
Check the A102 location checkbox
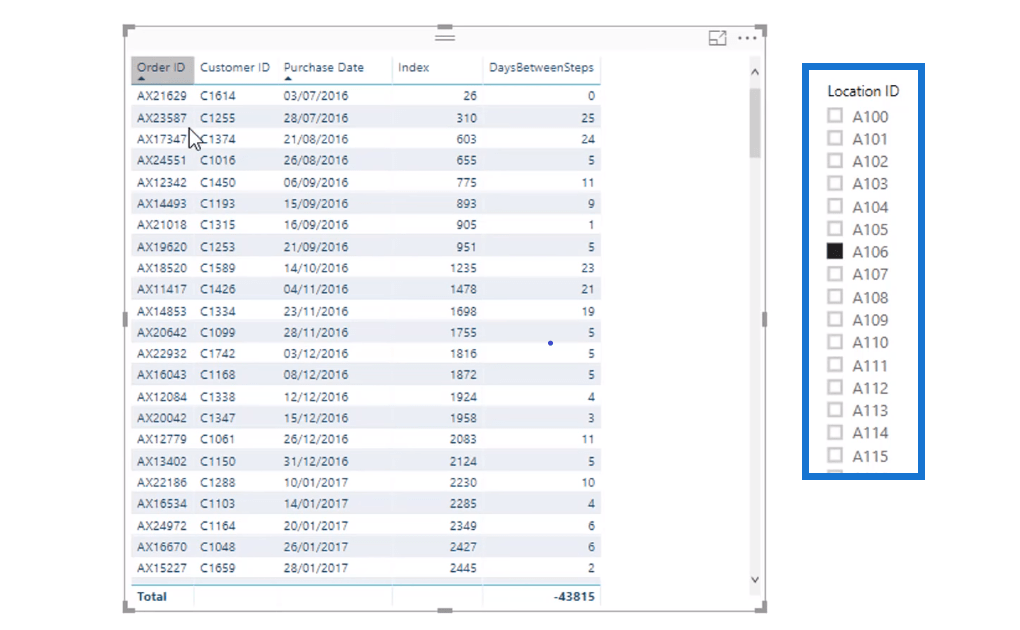pos(835,161)
